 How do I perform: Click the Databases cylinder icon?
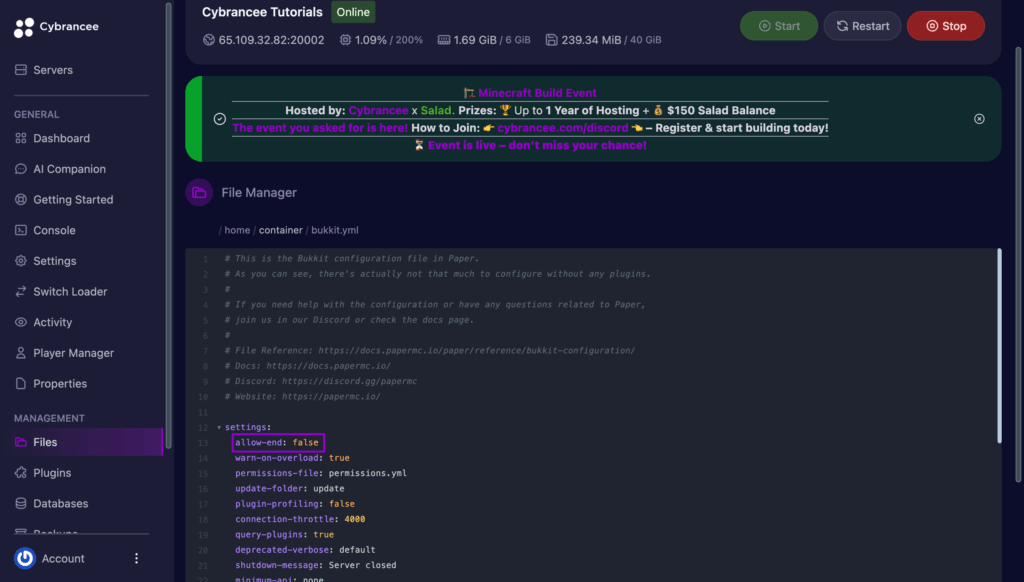21,504
